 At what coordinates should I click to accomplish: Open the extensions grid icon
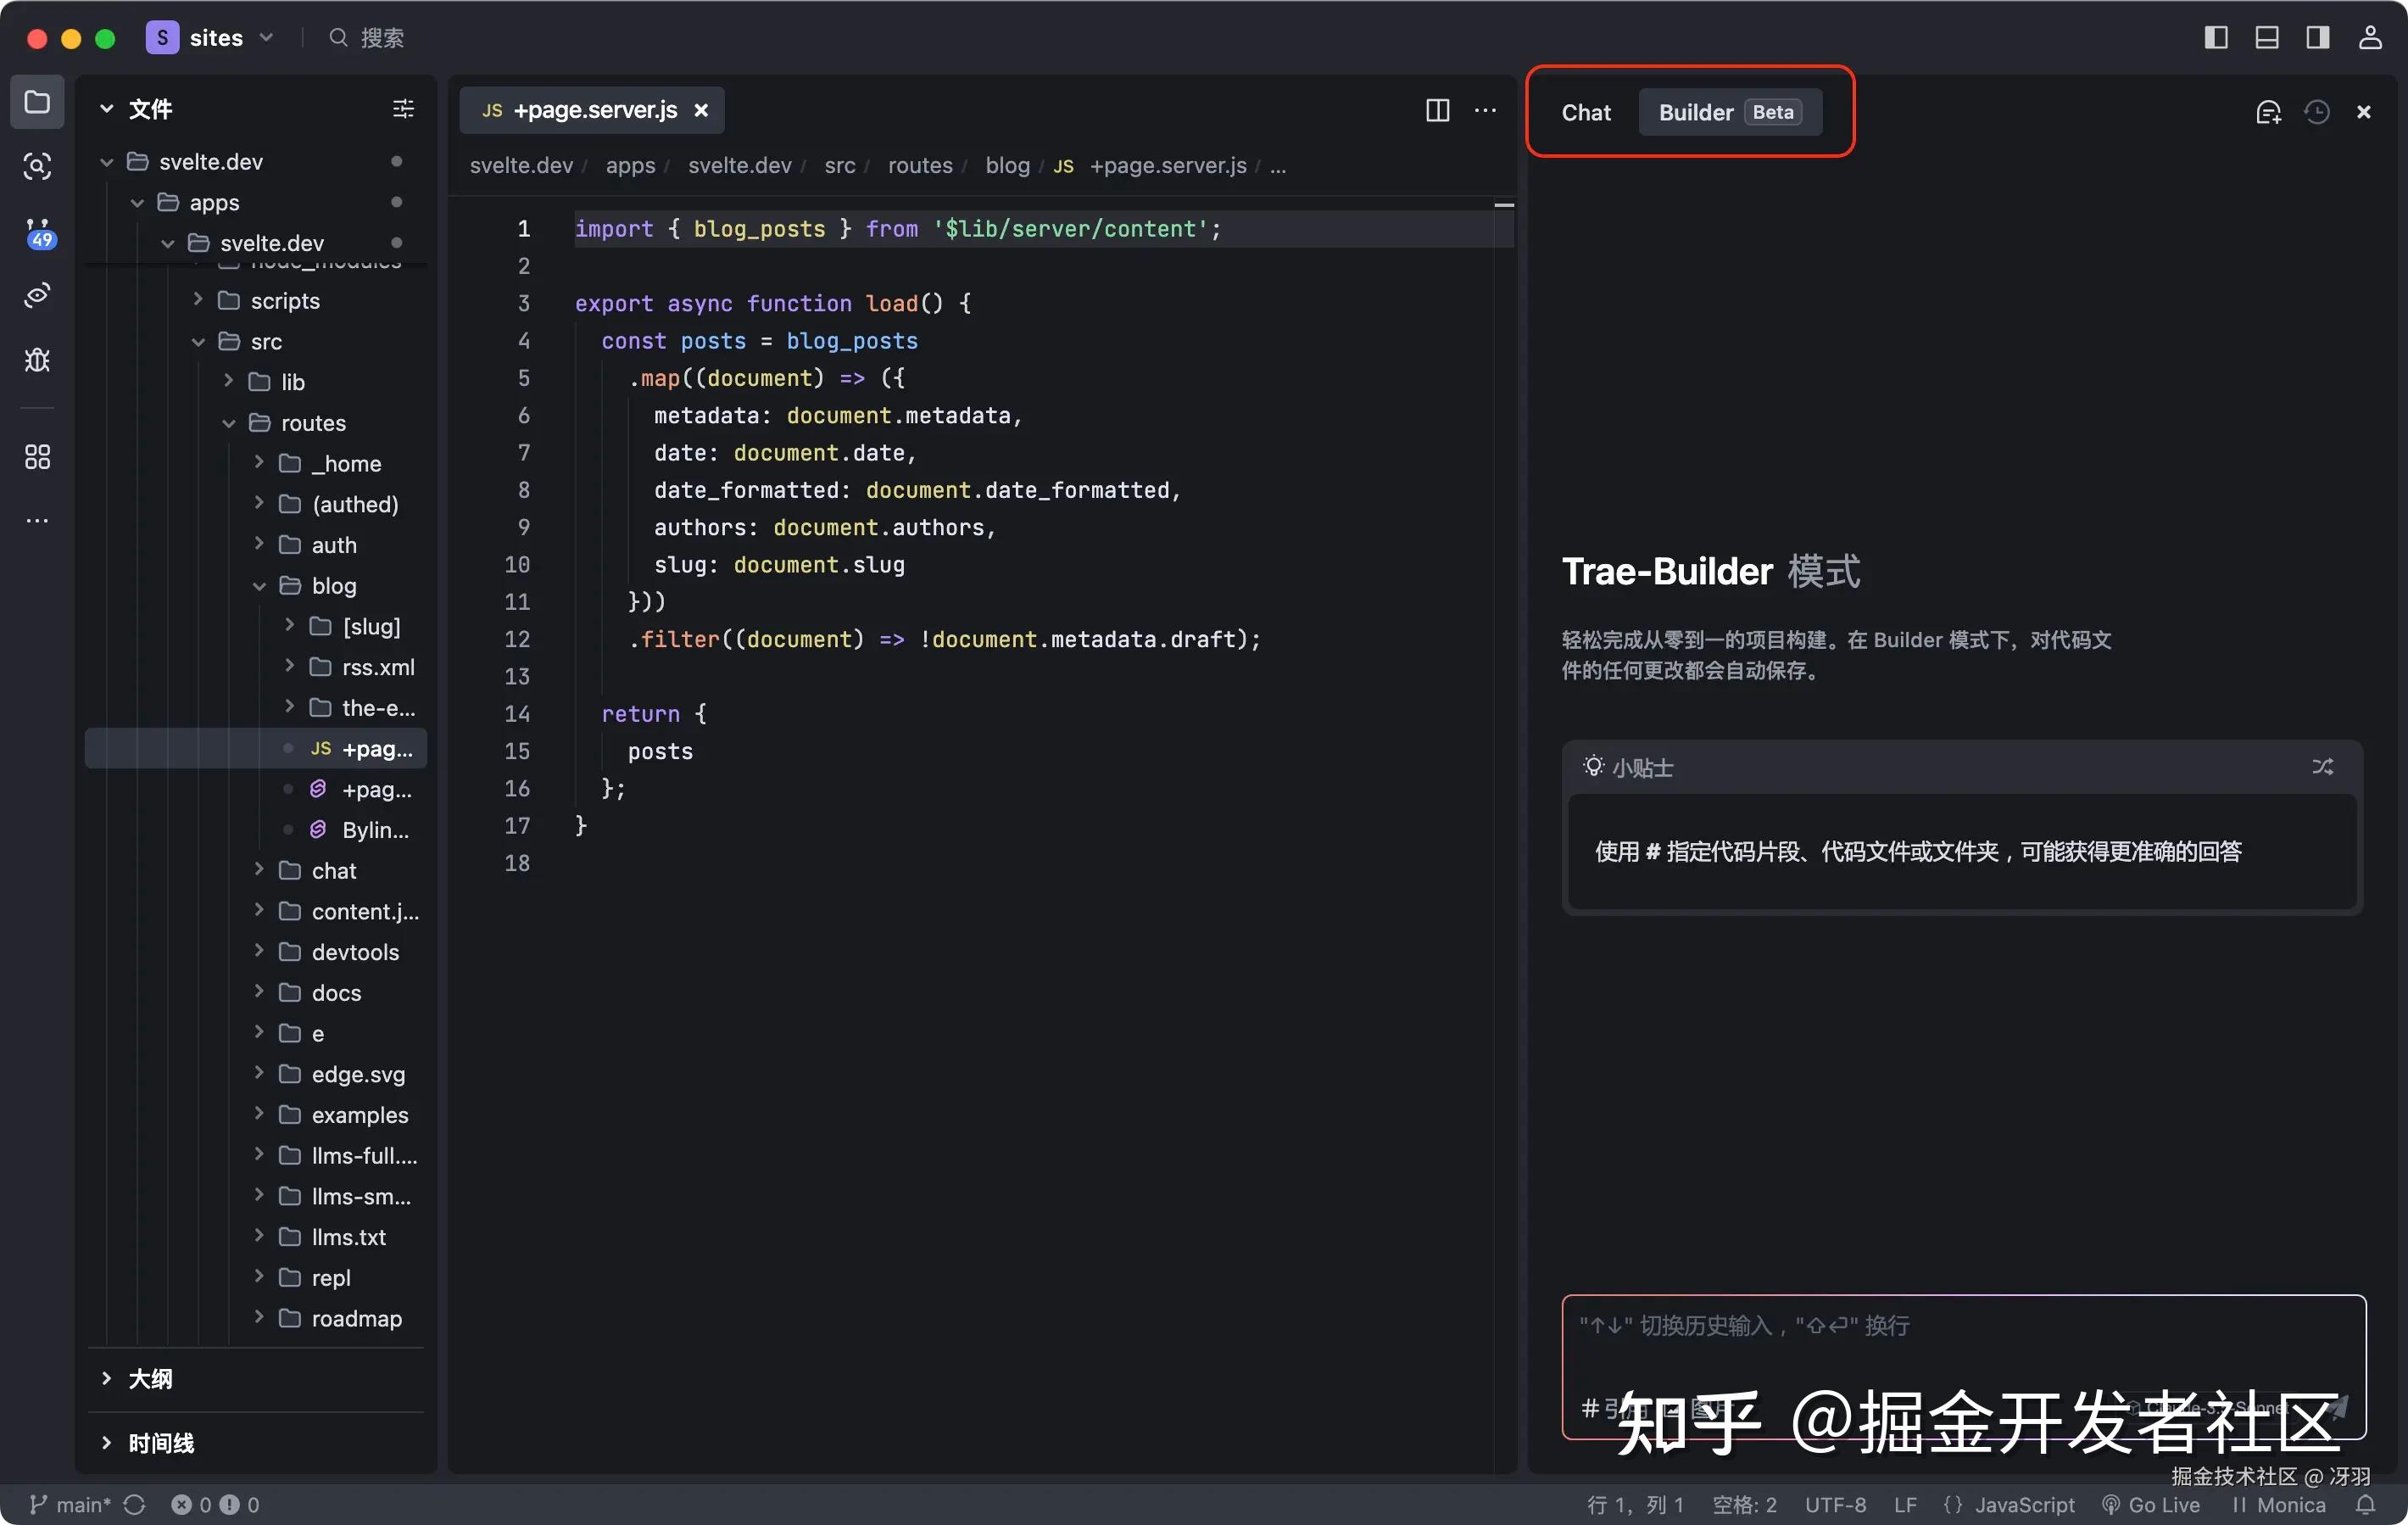(37, 457)
